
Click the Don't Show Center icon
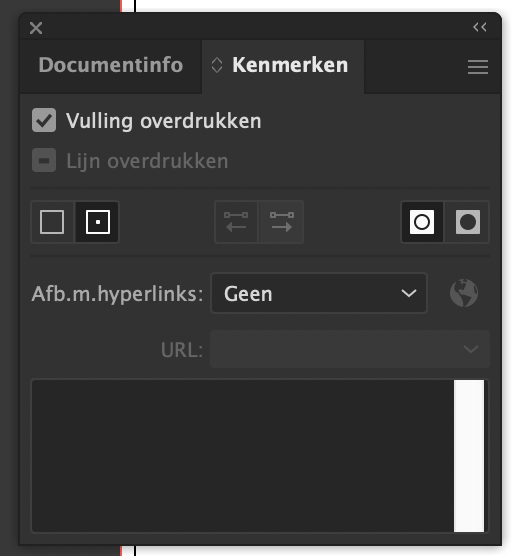click(x=52, y=222)
